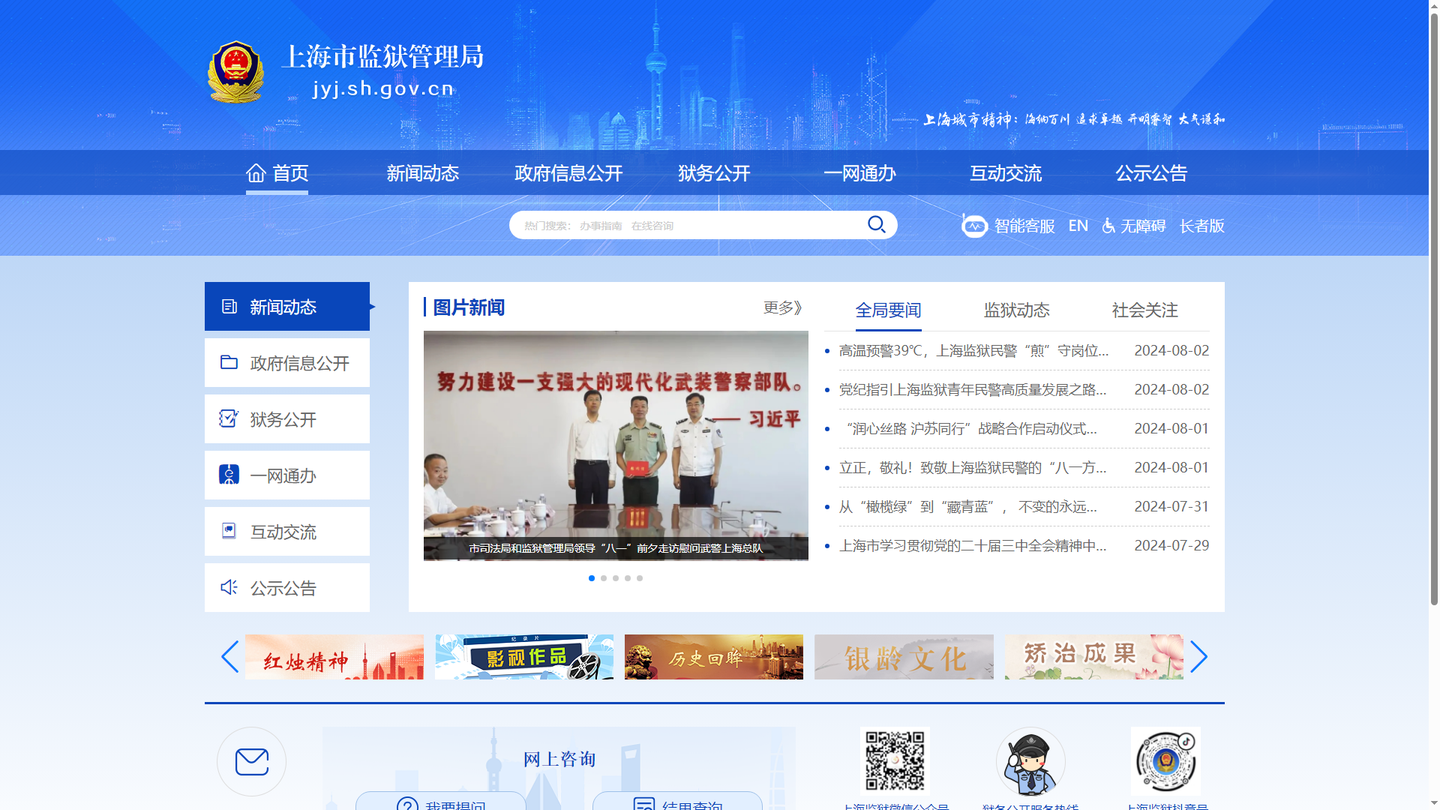Open 政府信息公开 in the top navigation bar
1440x810 pixels.
[x=568, y=173]
